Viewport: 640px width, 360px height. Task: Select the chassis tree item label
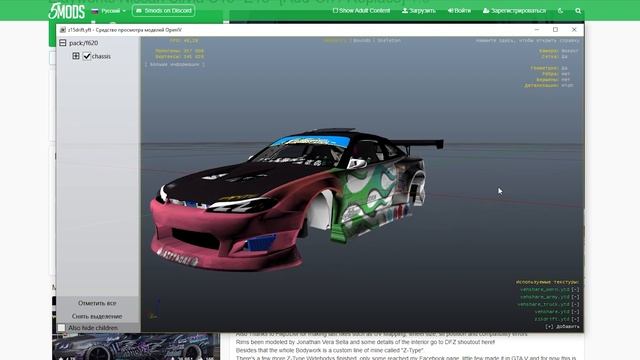101,56
